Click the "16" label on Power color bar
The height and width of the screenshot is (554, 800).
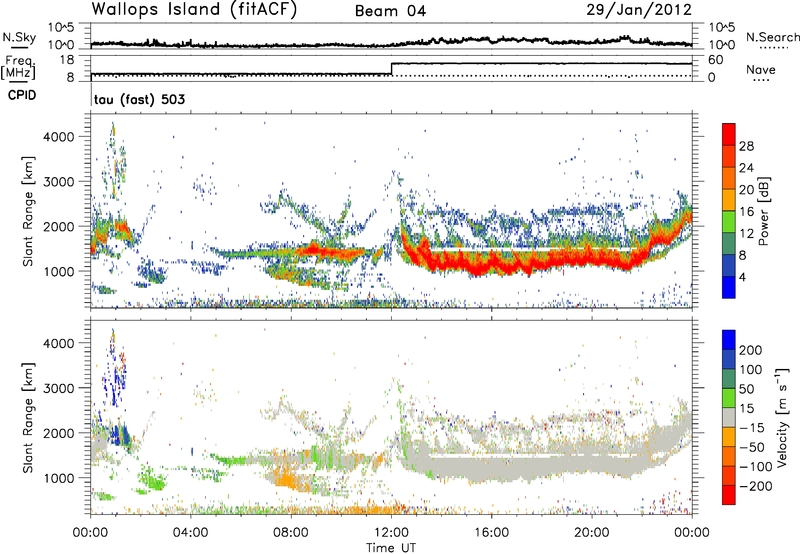click(x=746, y=212)
